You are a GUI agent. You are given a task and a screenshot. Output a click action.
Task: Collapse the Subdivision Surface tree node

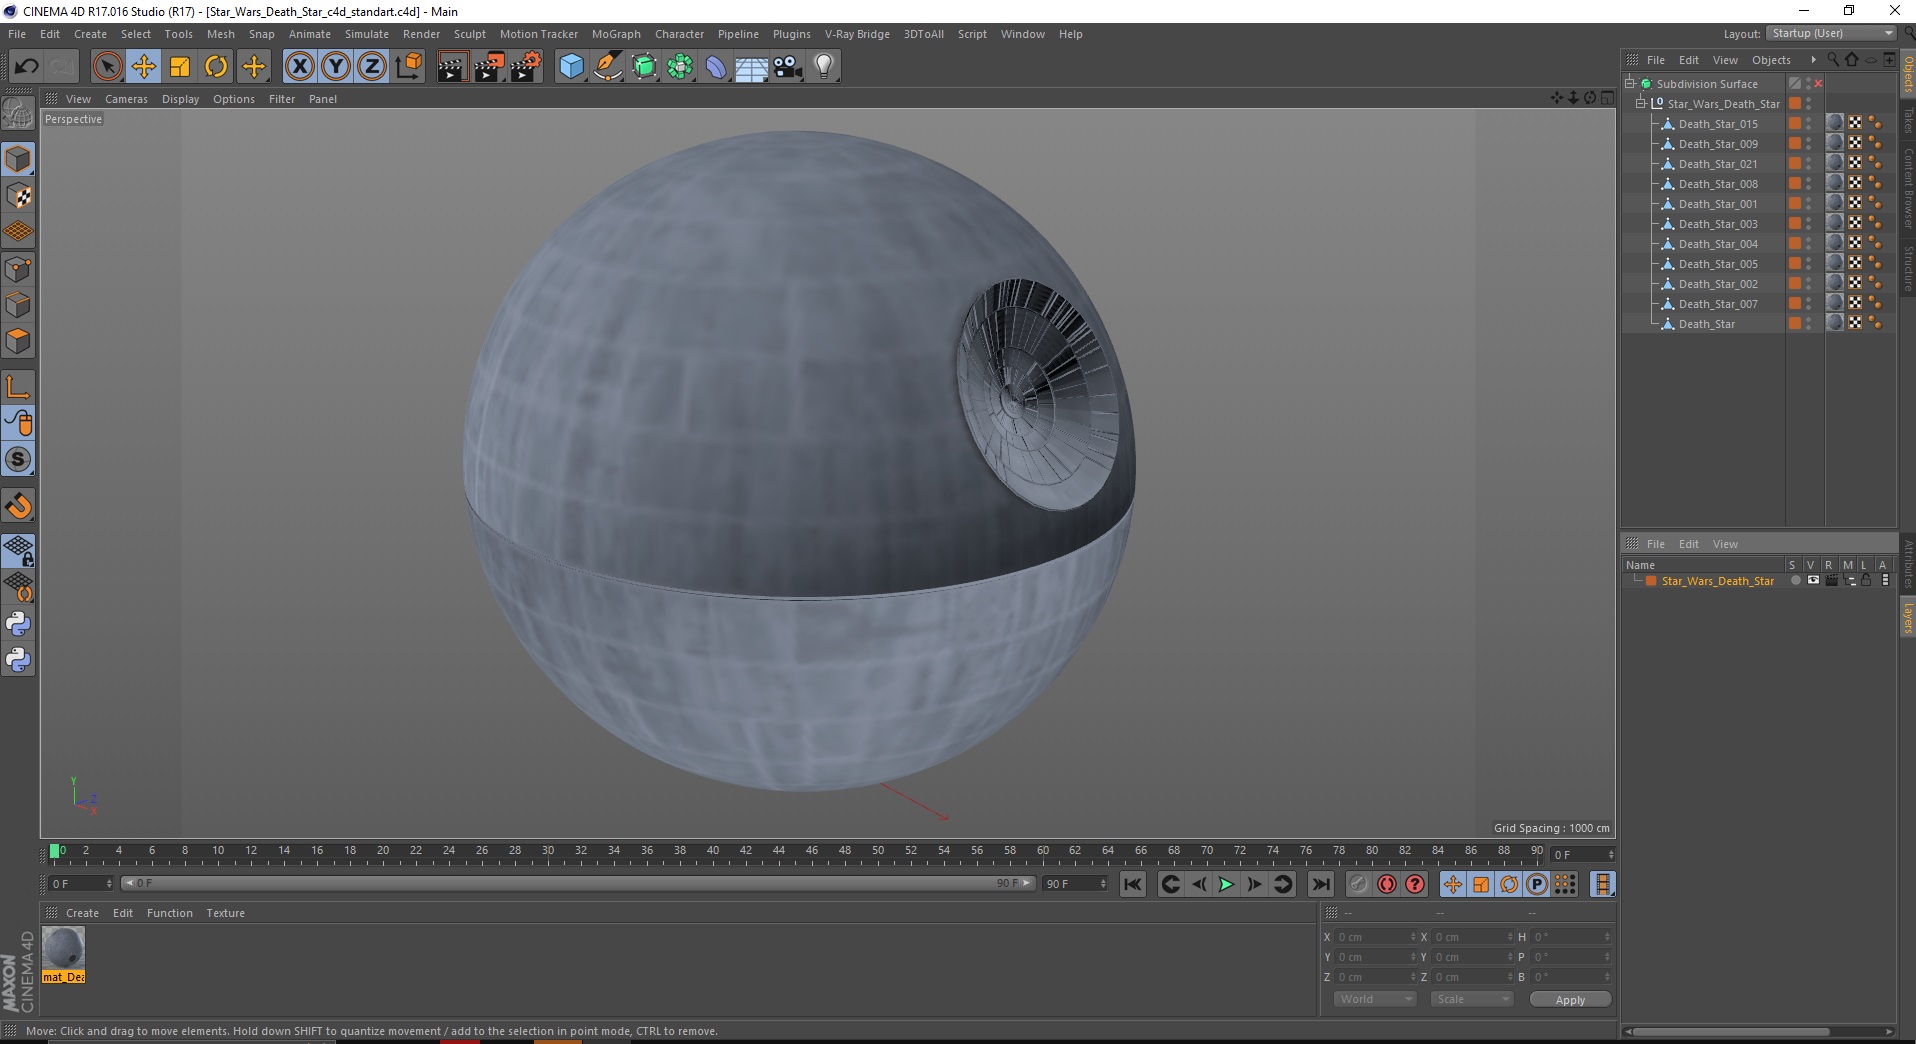tap(1630, 84)
